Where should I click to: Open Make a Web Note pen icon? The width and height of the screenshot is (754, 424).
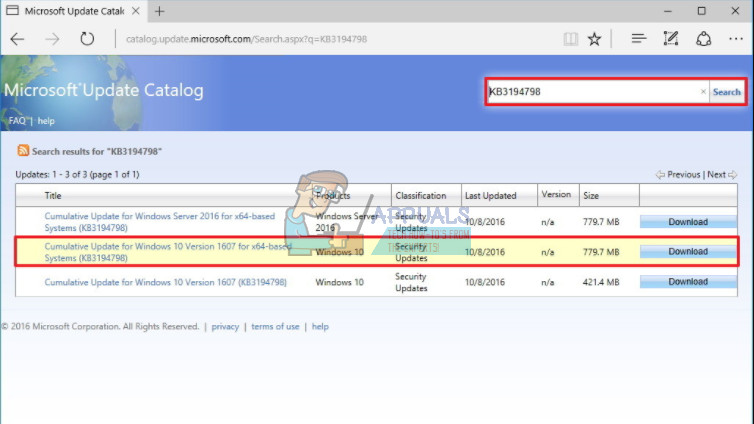coord(671,38)
